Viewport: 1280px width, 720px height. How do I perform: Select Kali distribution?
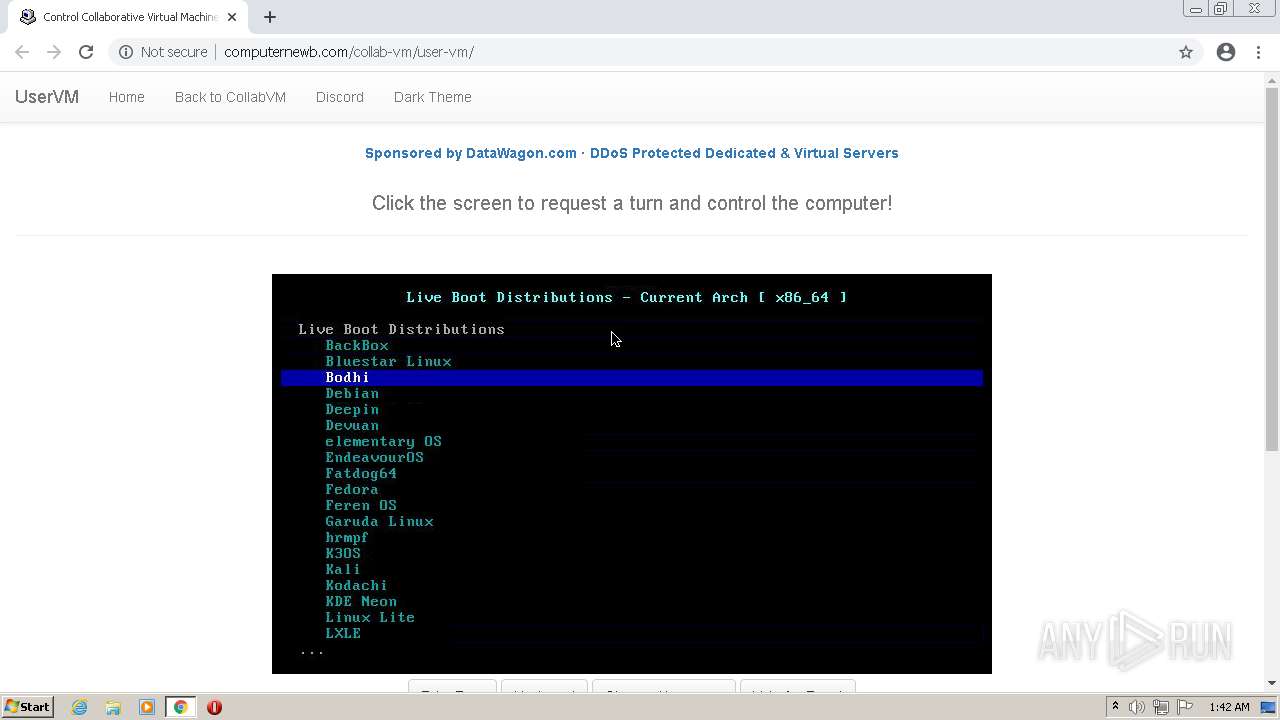coord(343,569)
